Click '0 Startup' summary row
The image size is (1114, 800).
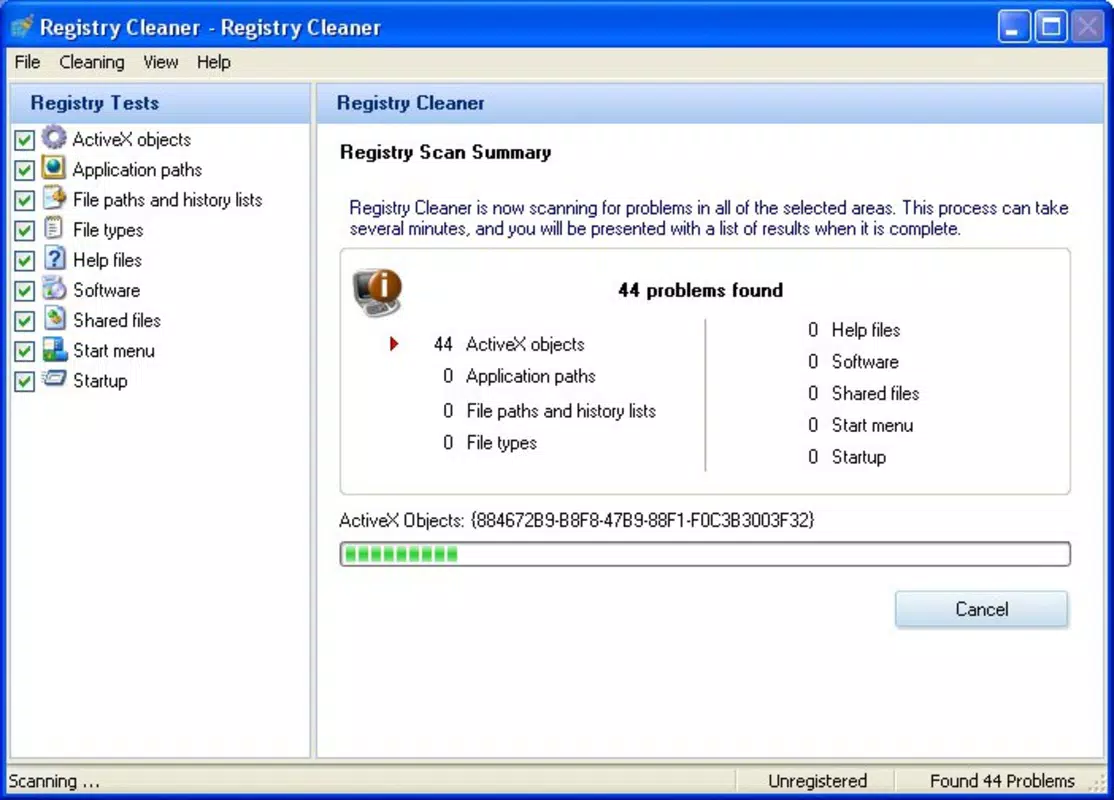click(847, 457)
